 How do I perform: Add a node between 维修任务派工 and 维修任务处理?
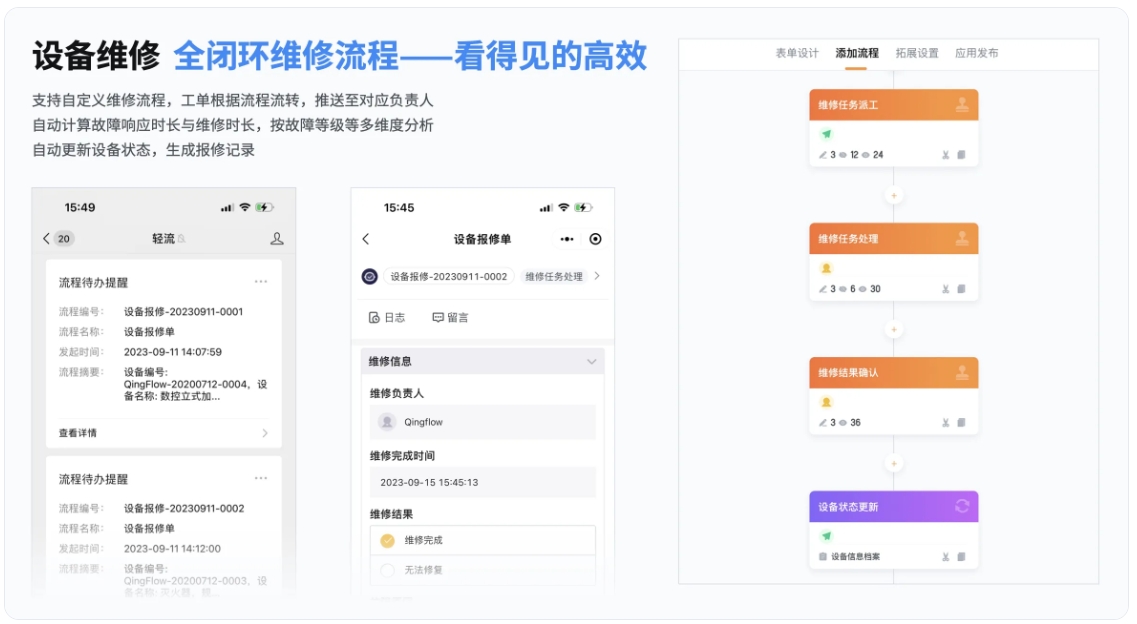(893, 195)
